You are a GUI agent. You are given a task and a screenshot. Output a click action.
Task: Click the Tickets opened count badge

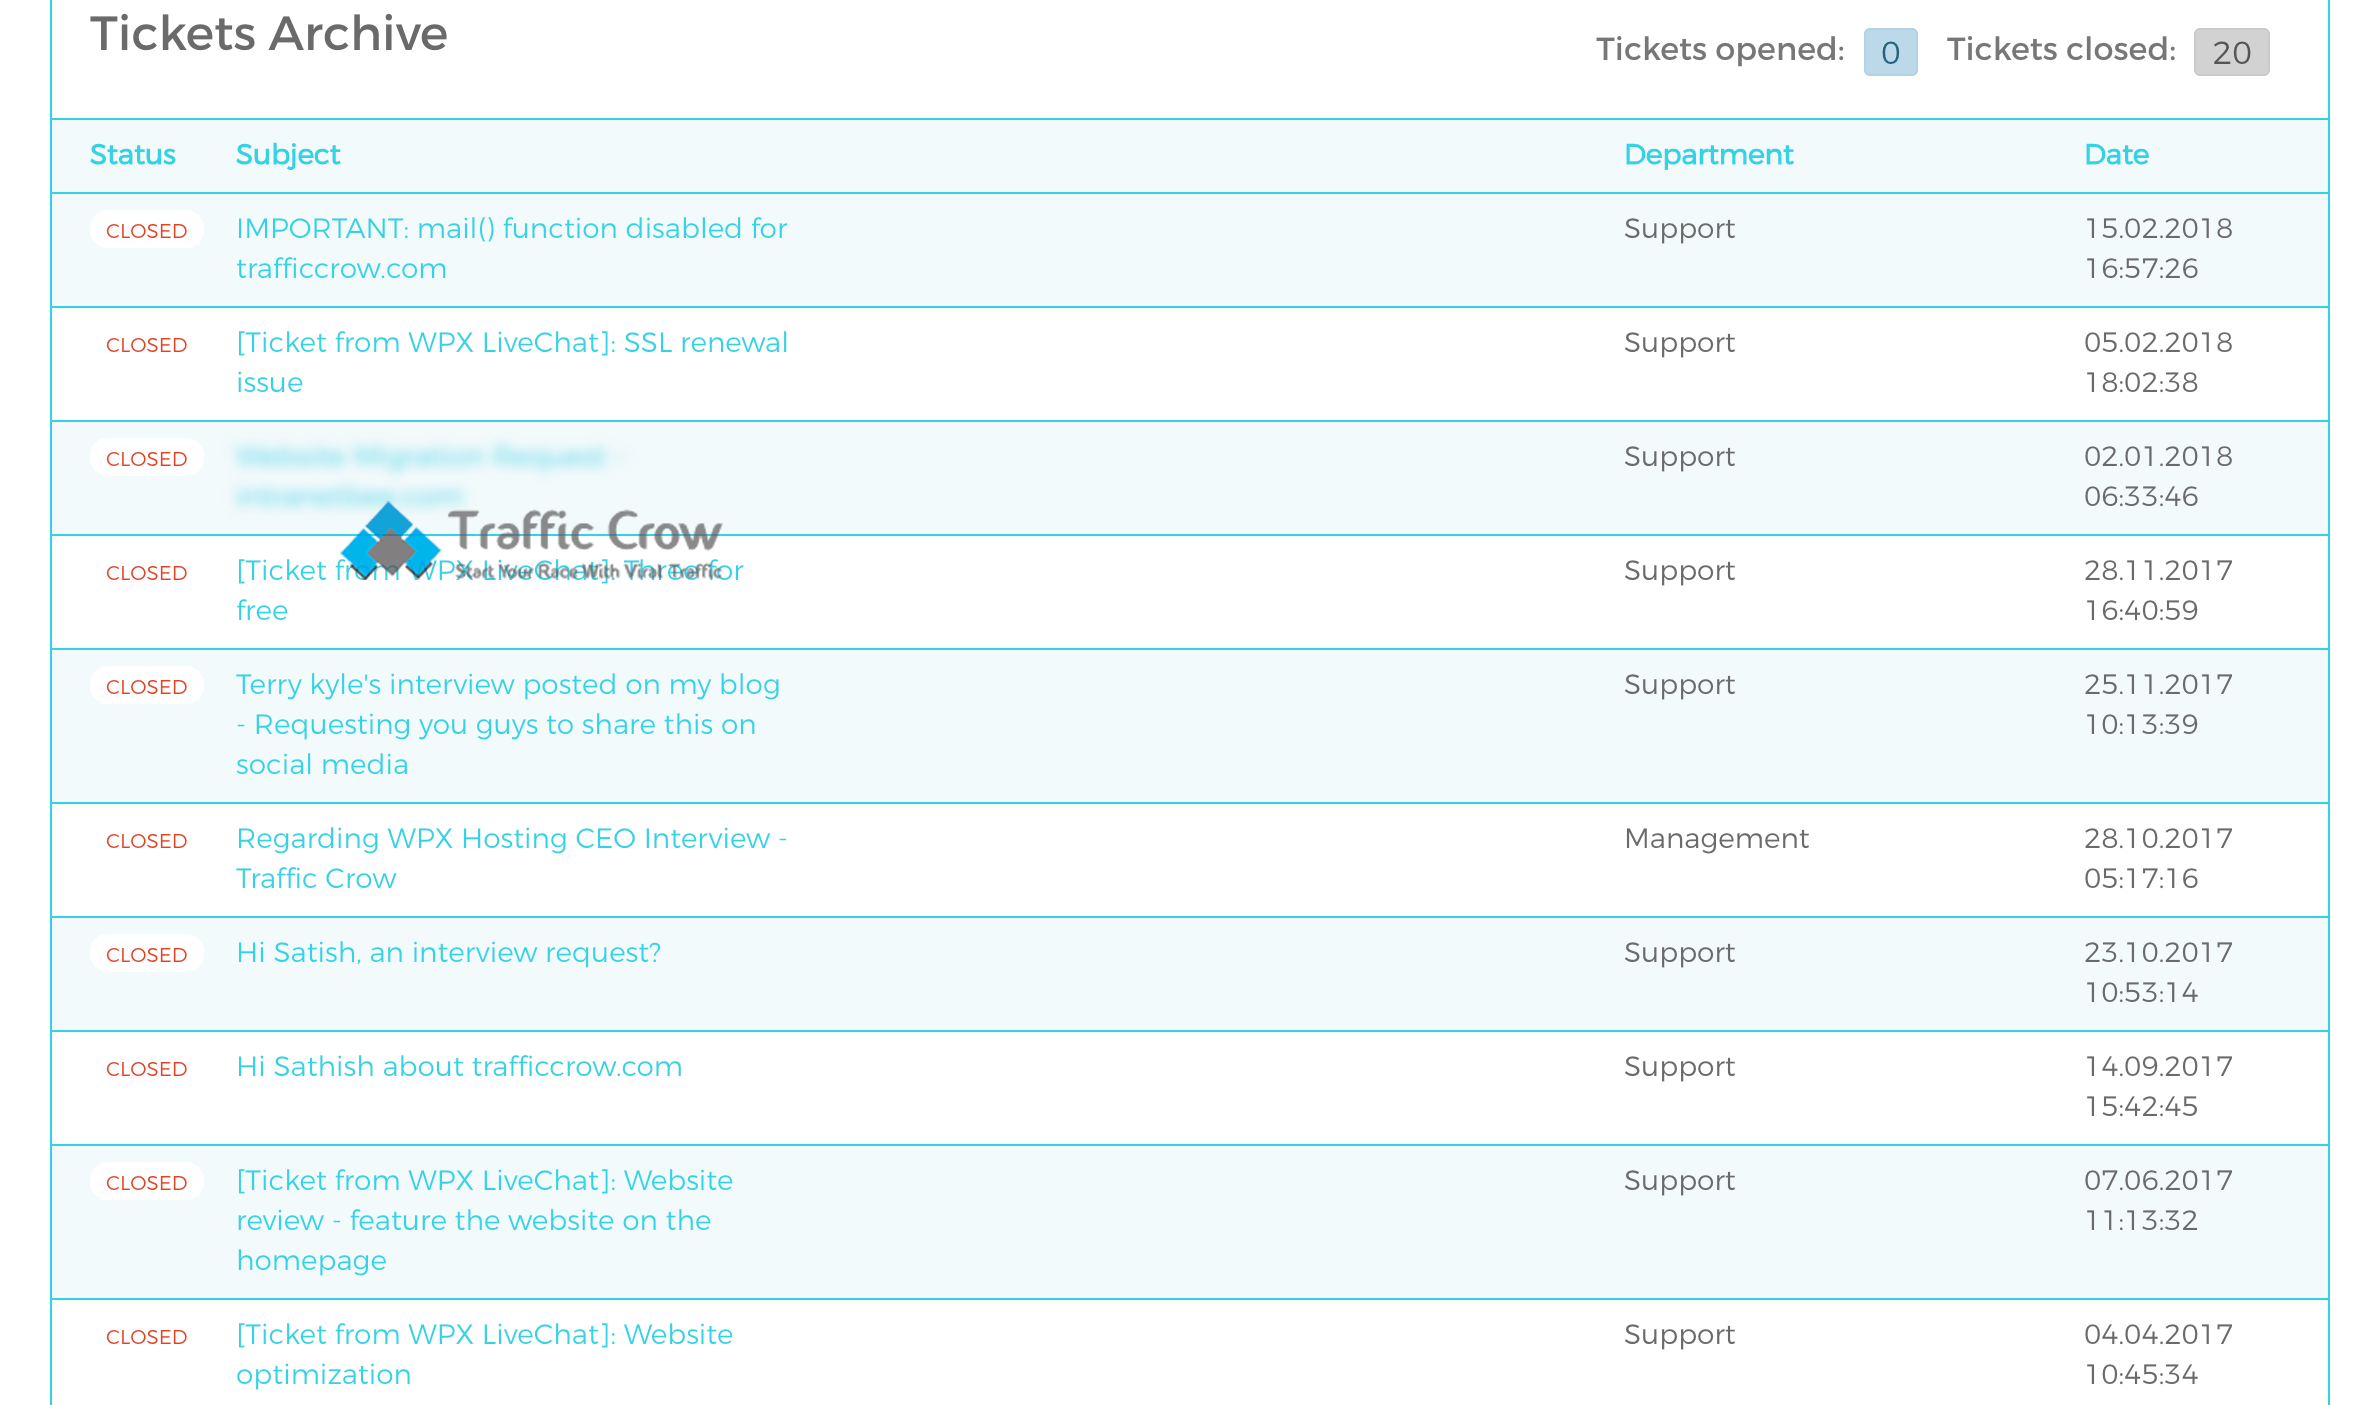tap(1890, 52)
